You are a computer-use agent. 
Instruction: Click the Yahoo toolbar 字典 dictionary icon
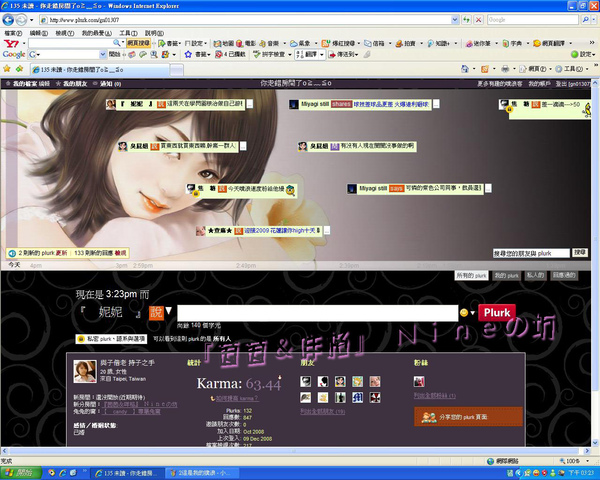coord(505,44)
